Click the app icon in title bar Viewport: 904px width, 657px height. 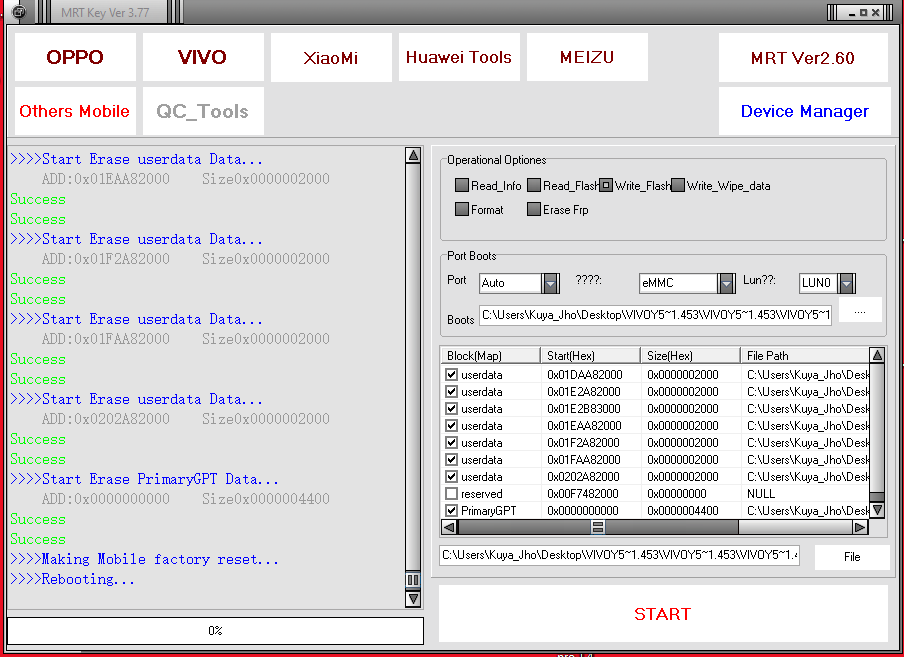coord(18,12)
